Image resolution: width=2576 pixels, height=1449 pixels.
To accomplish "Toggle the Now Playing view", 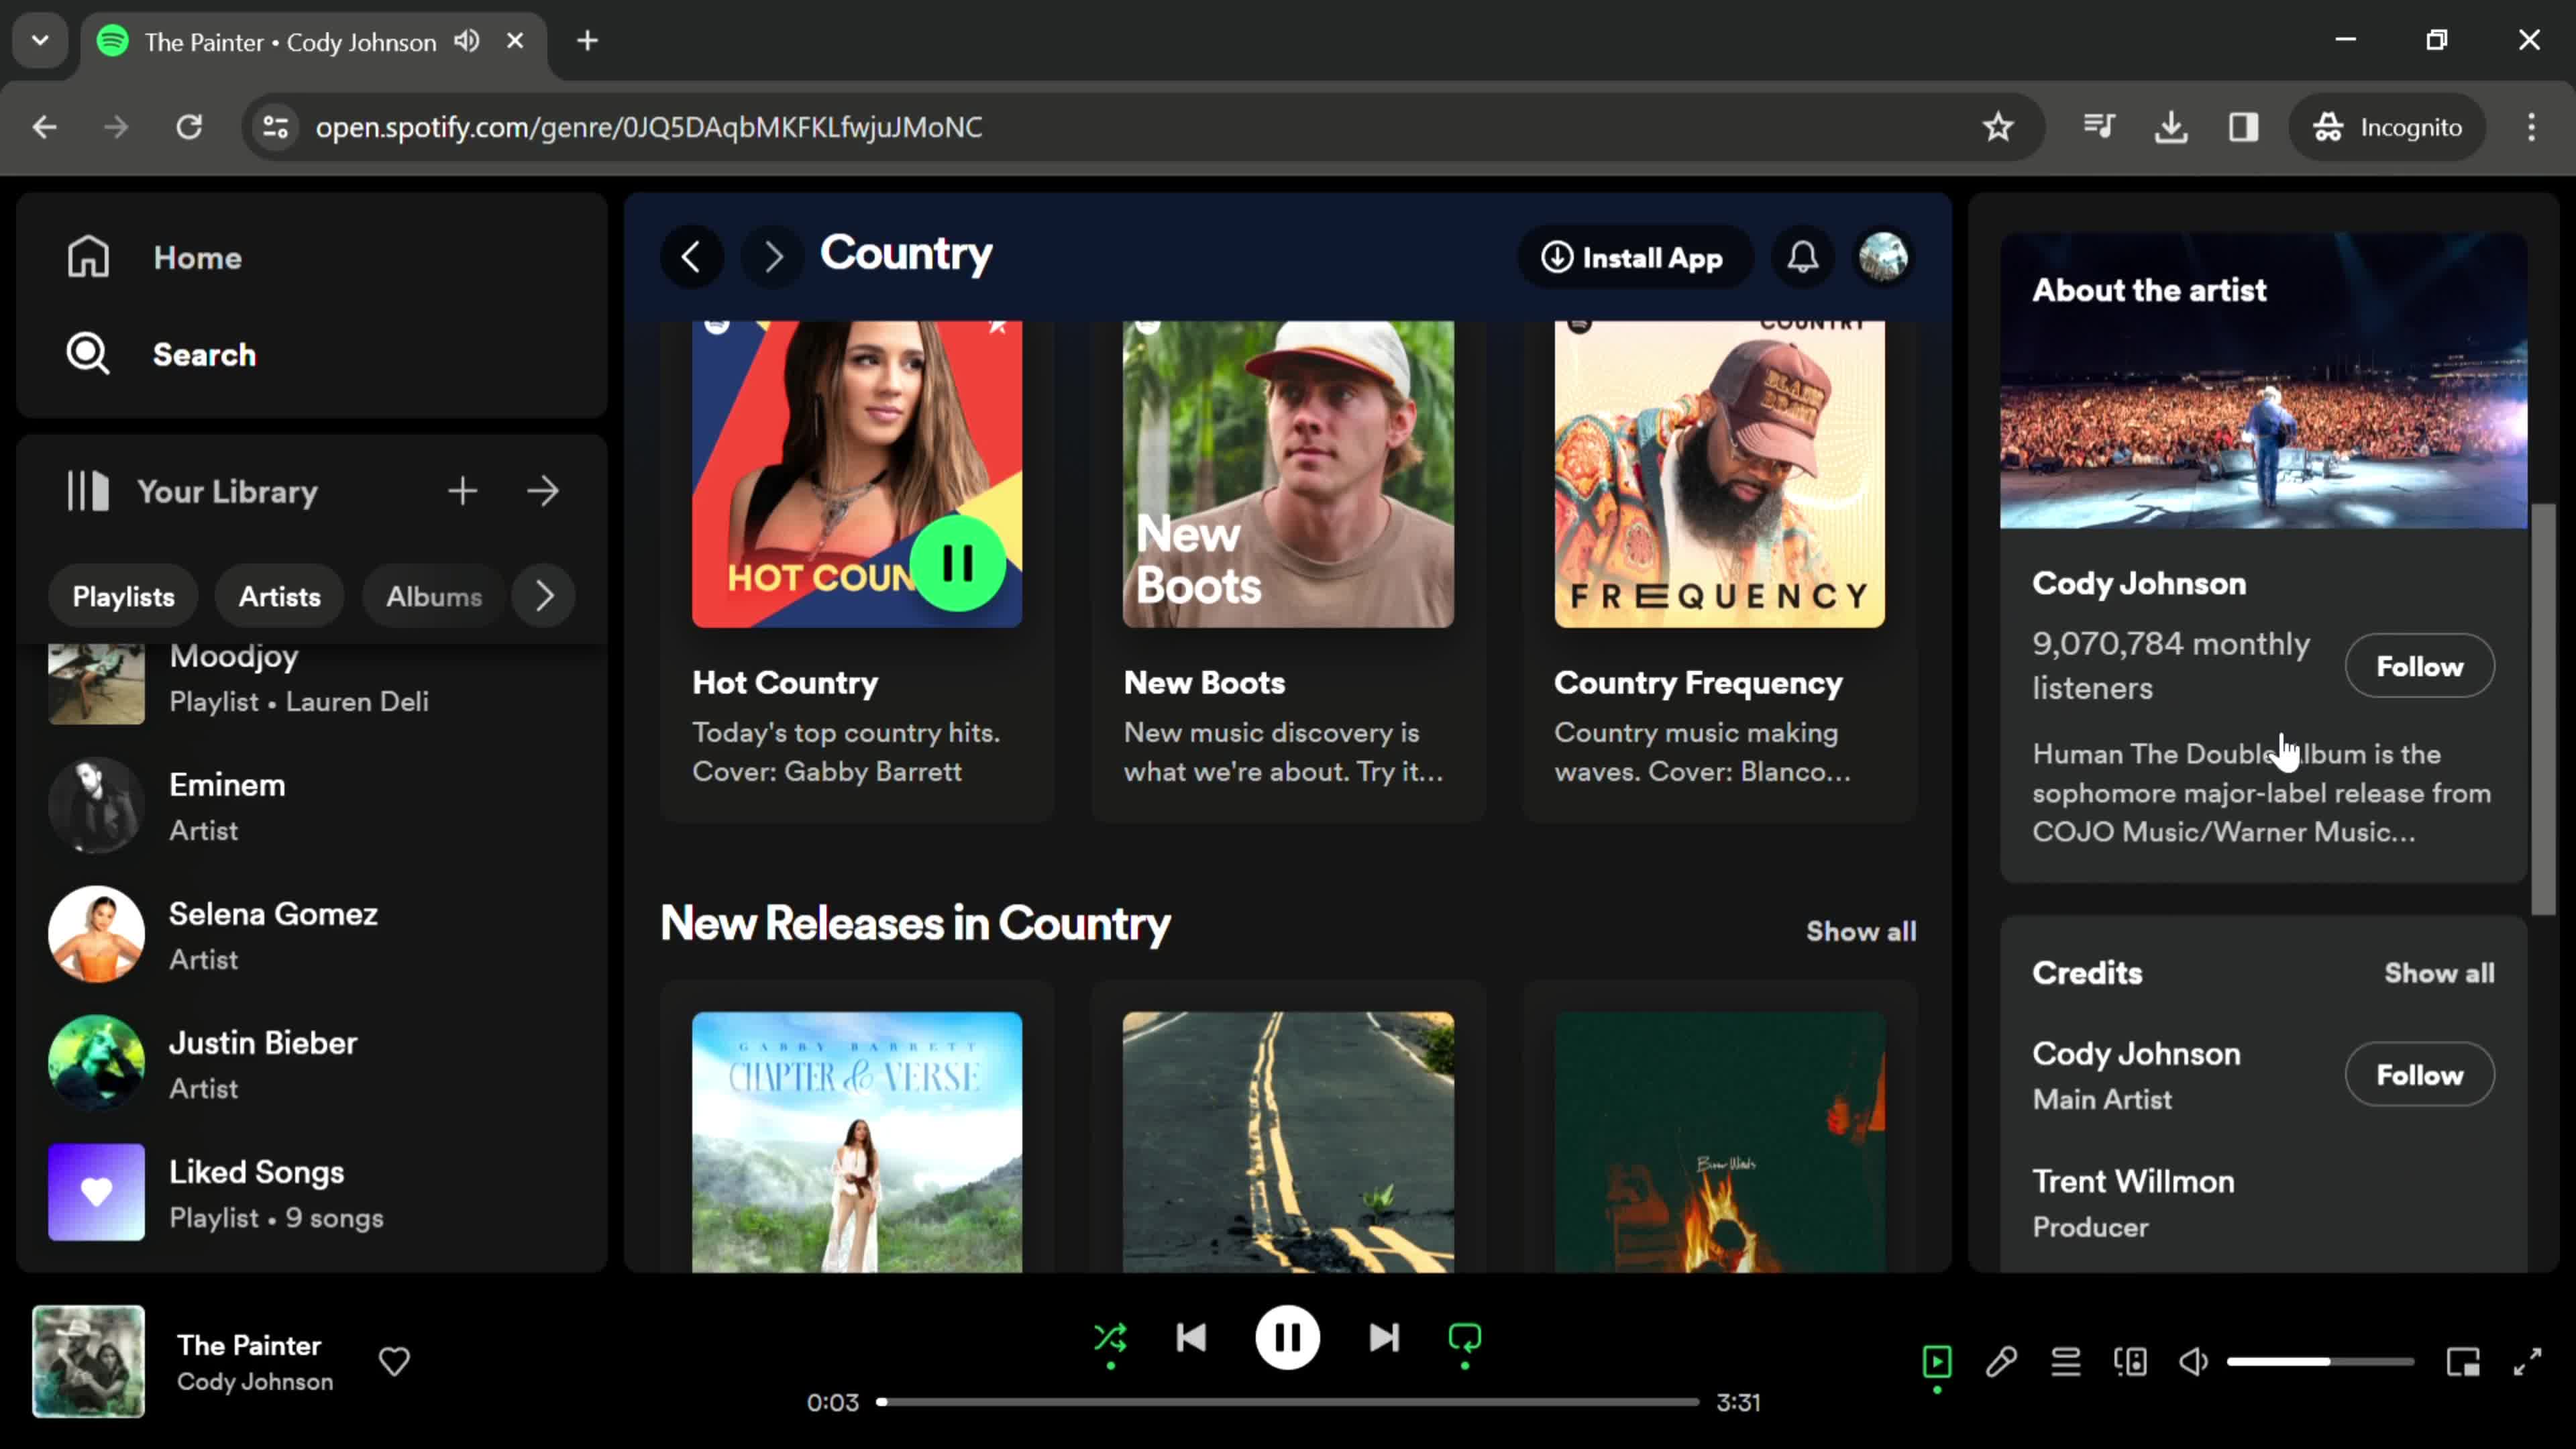I will [x=1937, y=1361].
